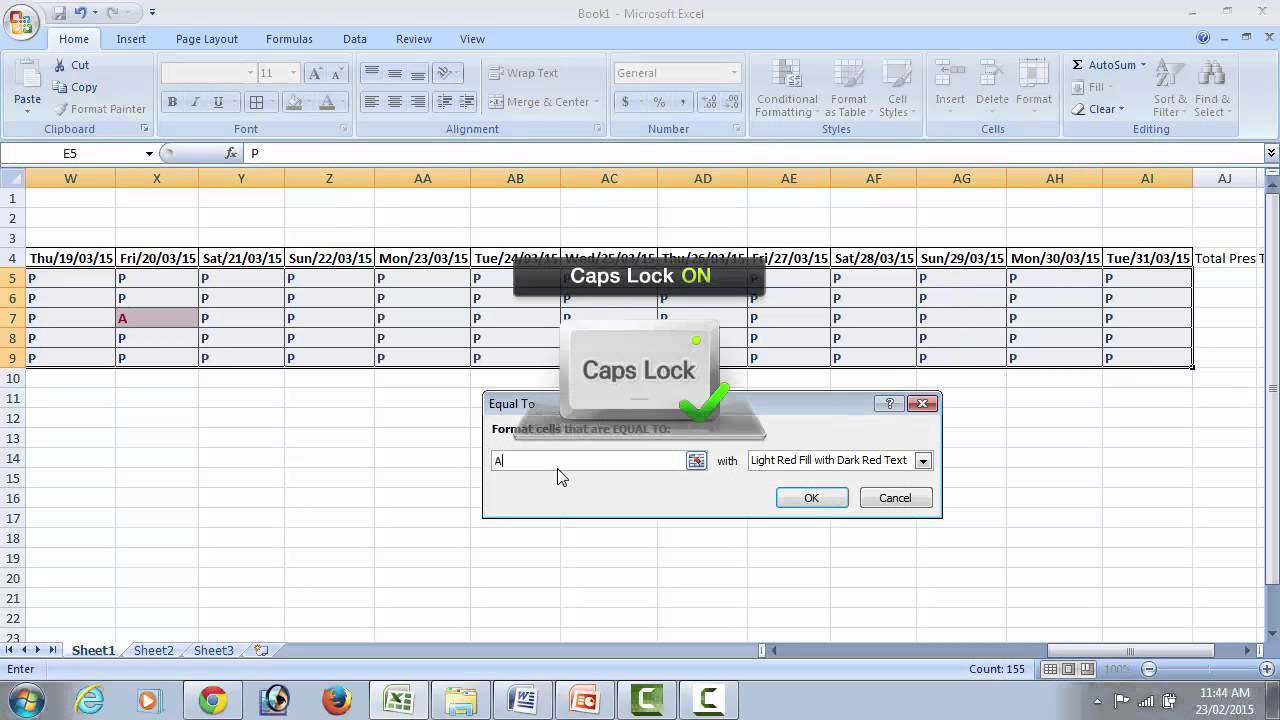Open Cell Styles gallery
Screen dimensions: 1280x720
(897, 88)
